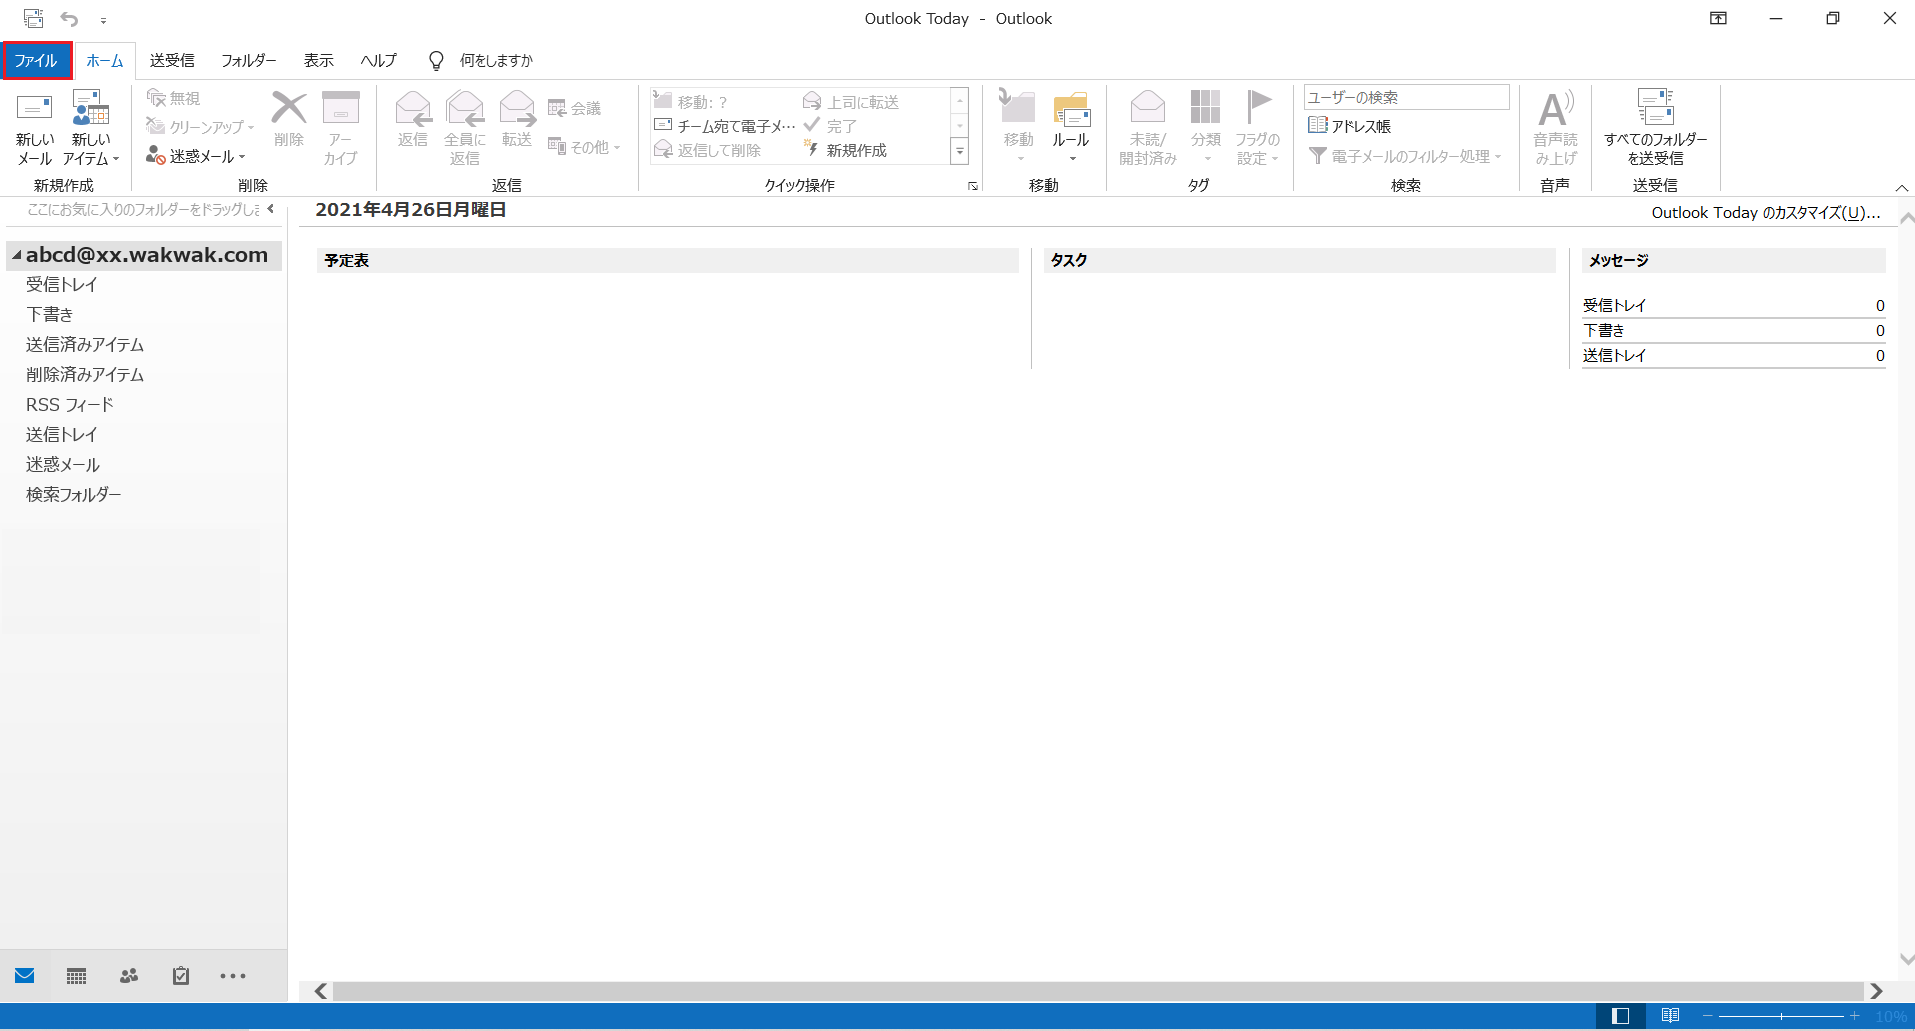The width and height of the screenshot is (1915, 1031).
Task: Switch to the ホーム tab
Action: click(x=104, y=60)
